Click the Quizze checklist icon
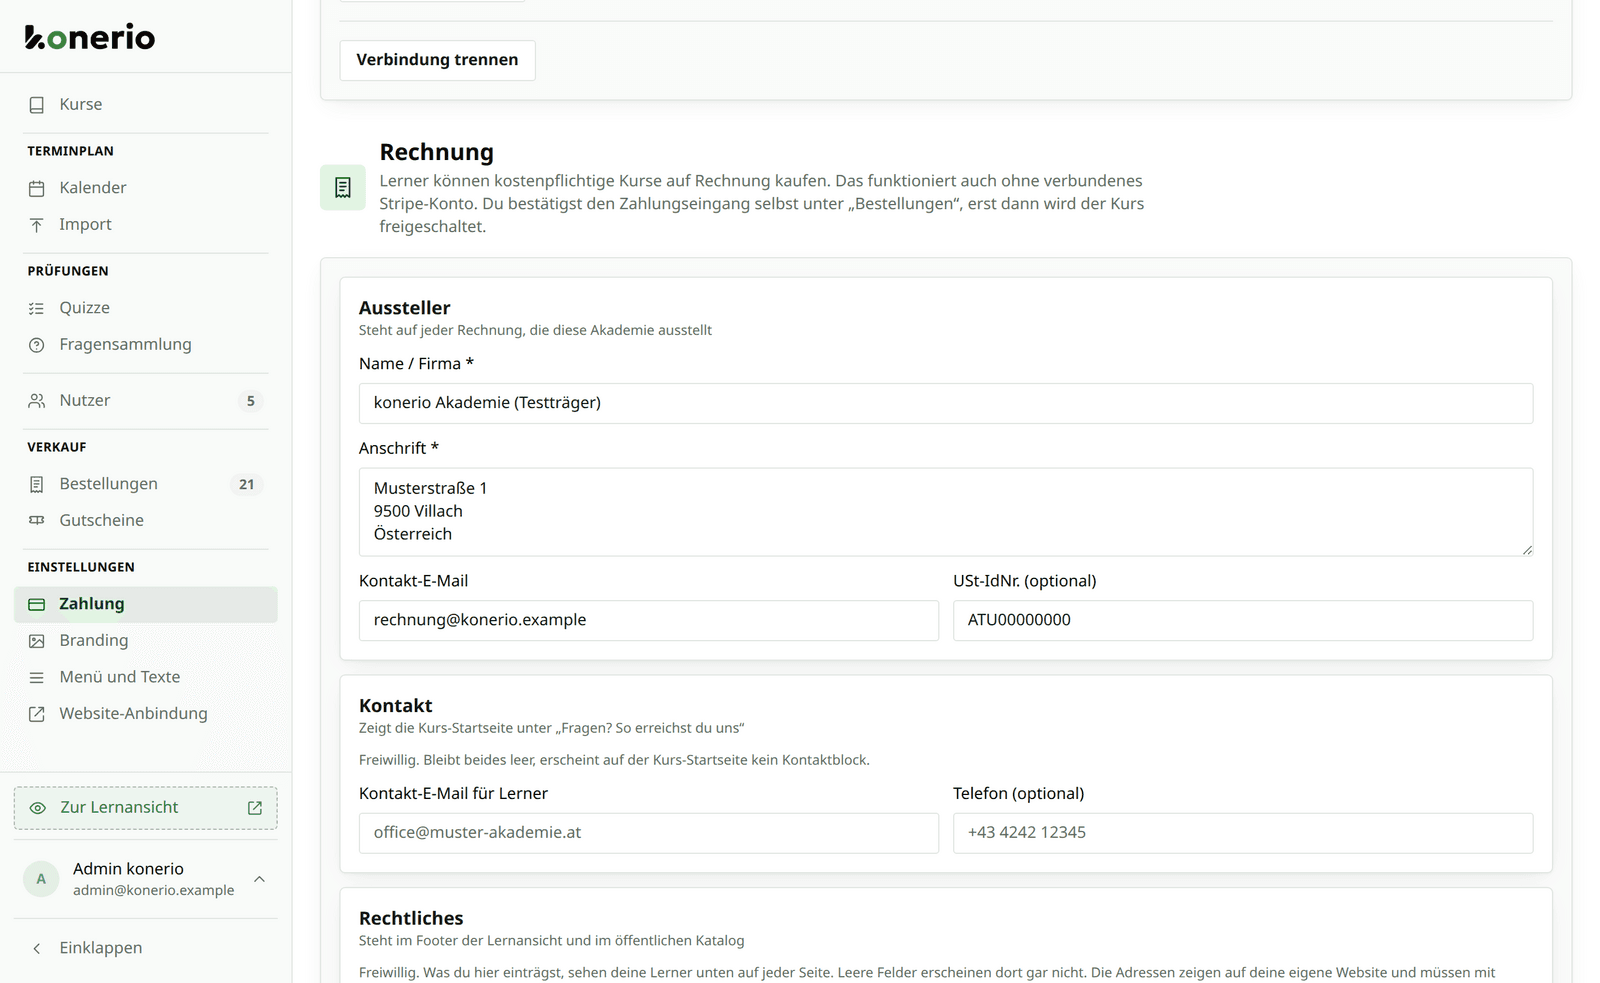 37,308
